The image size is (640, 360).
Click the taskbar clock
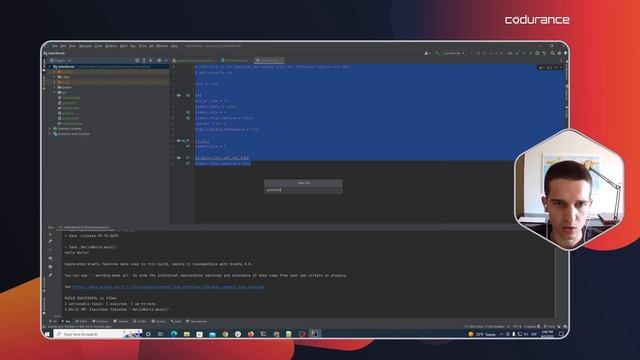[547, 334]
